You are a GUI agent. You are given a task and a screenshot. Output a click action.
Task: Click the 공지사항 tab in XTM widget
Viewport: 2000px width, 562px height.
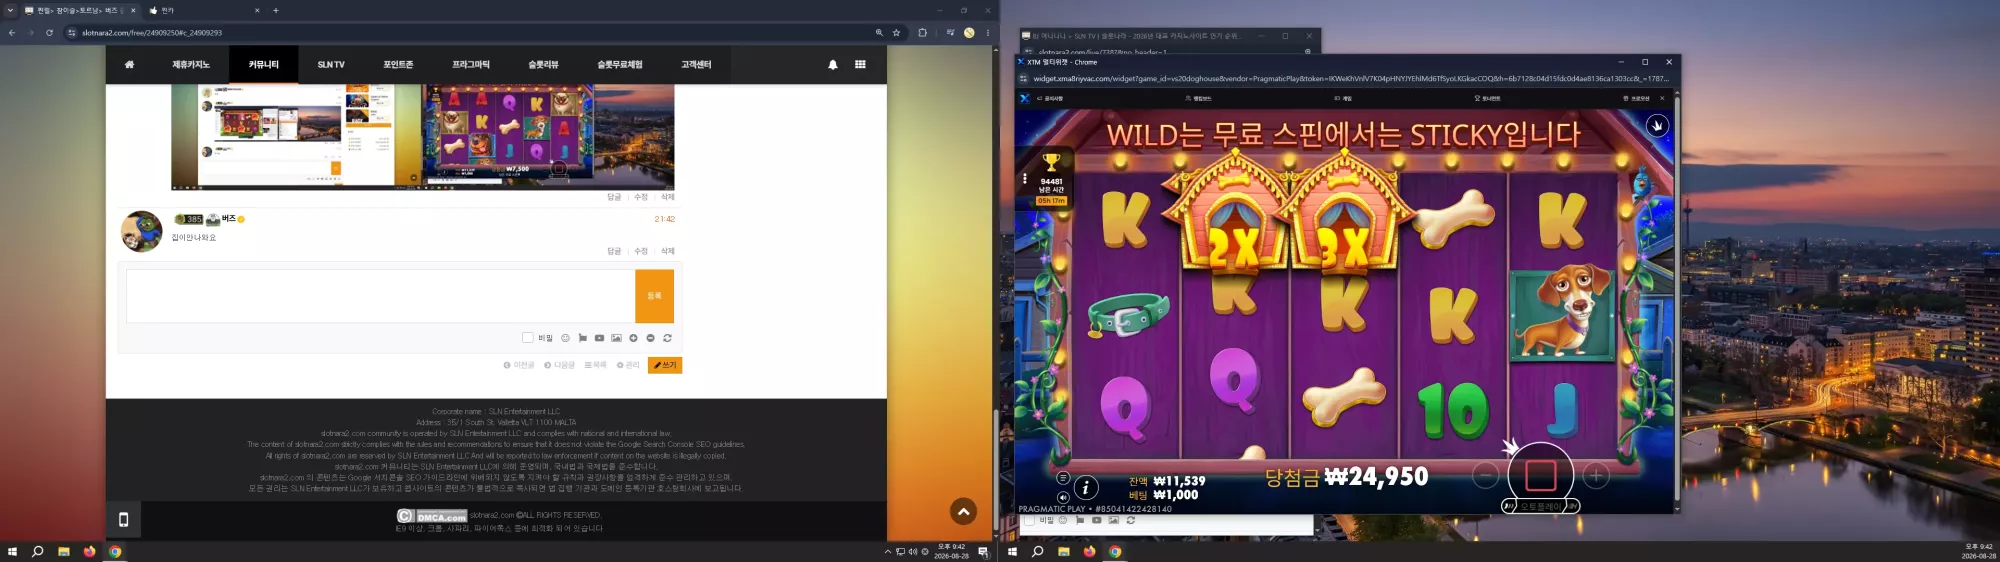(1050, 98)
